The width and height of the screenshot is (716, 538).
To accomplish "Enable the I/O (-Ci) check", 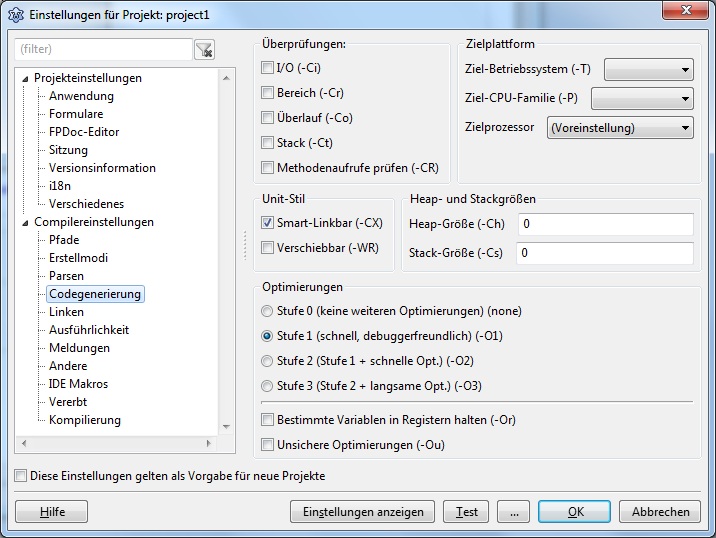I will click(x=267, y=68).
